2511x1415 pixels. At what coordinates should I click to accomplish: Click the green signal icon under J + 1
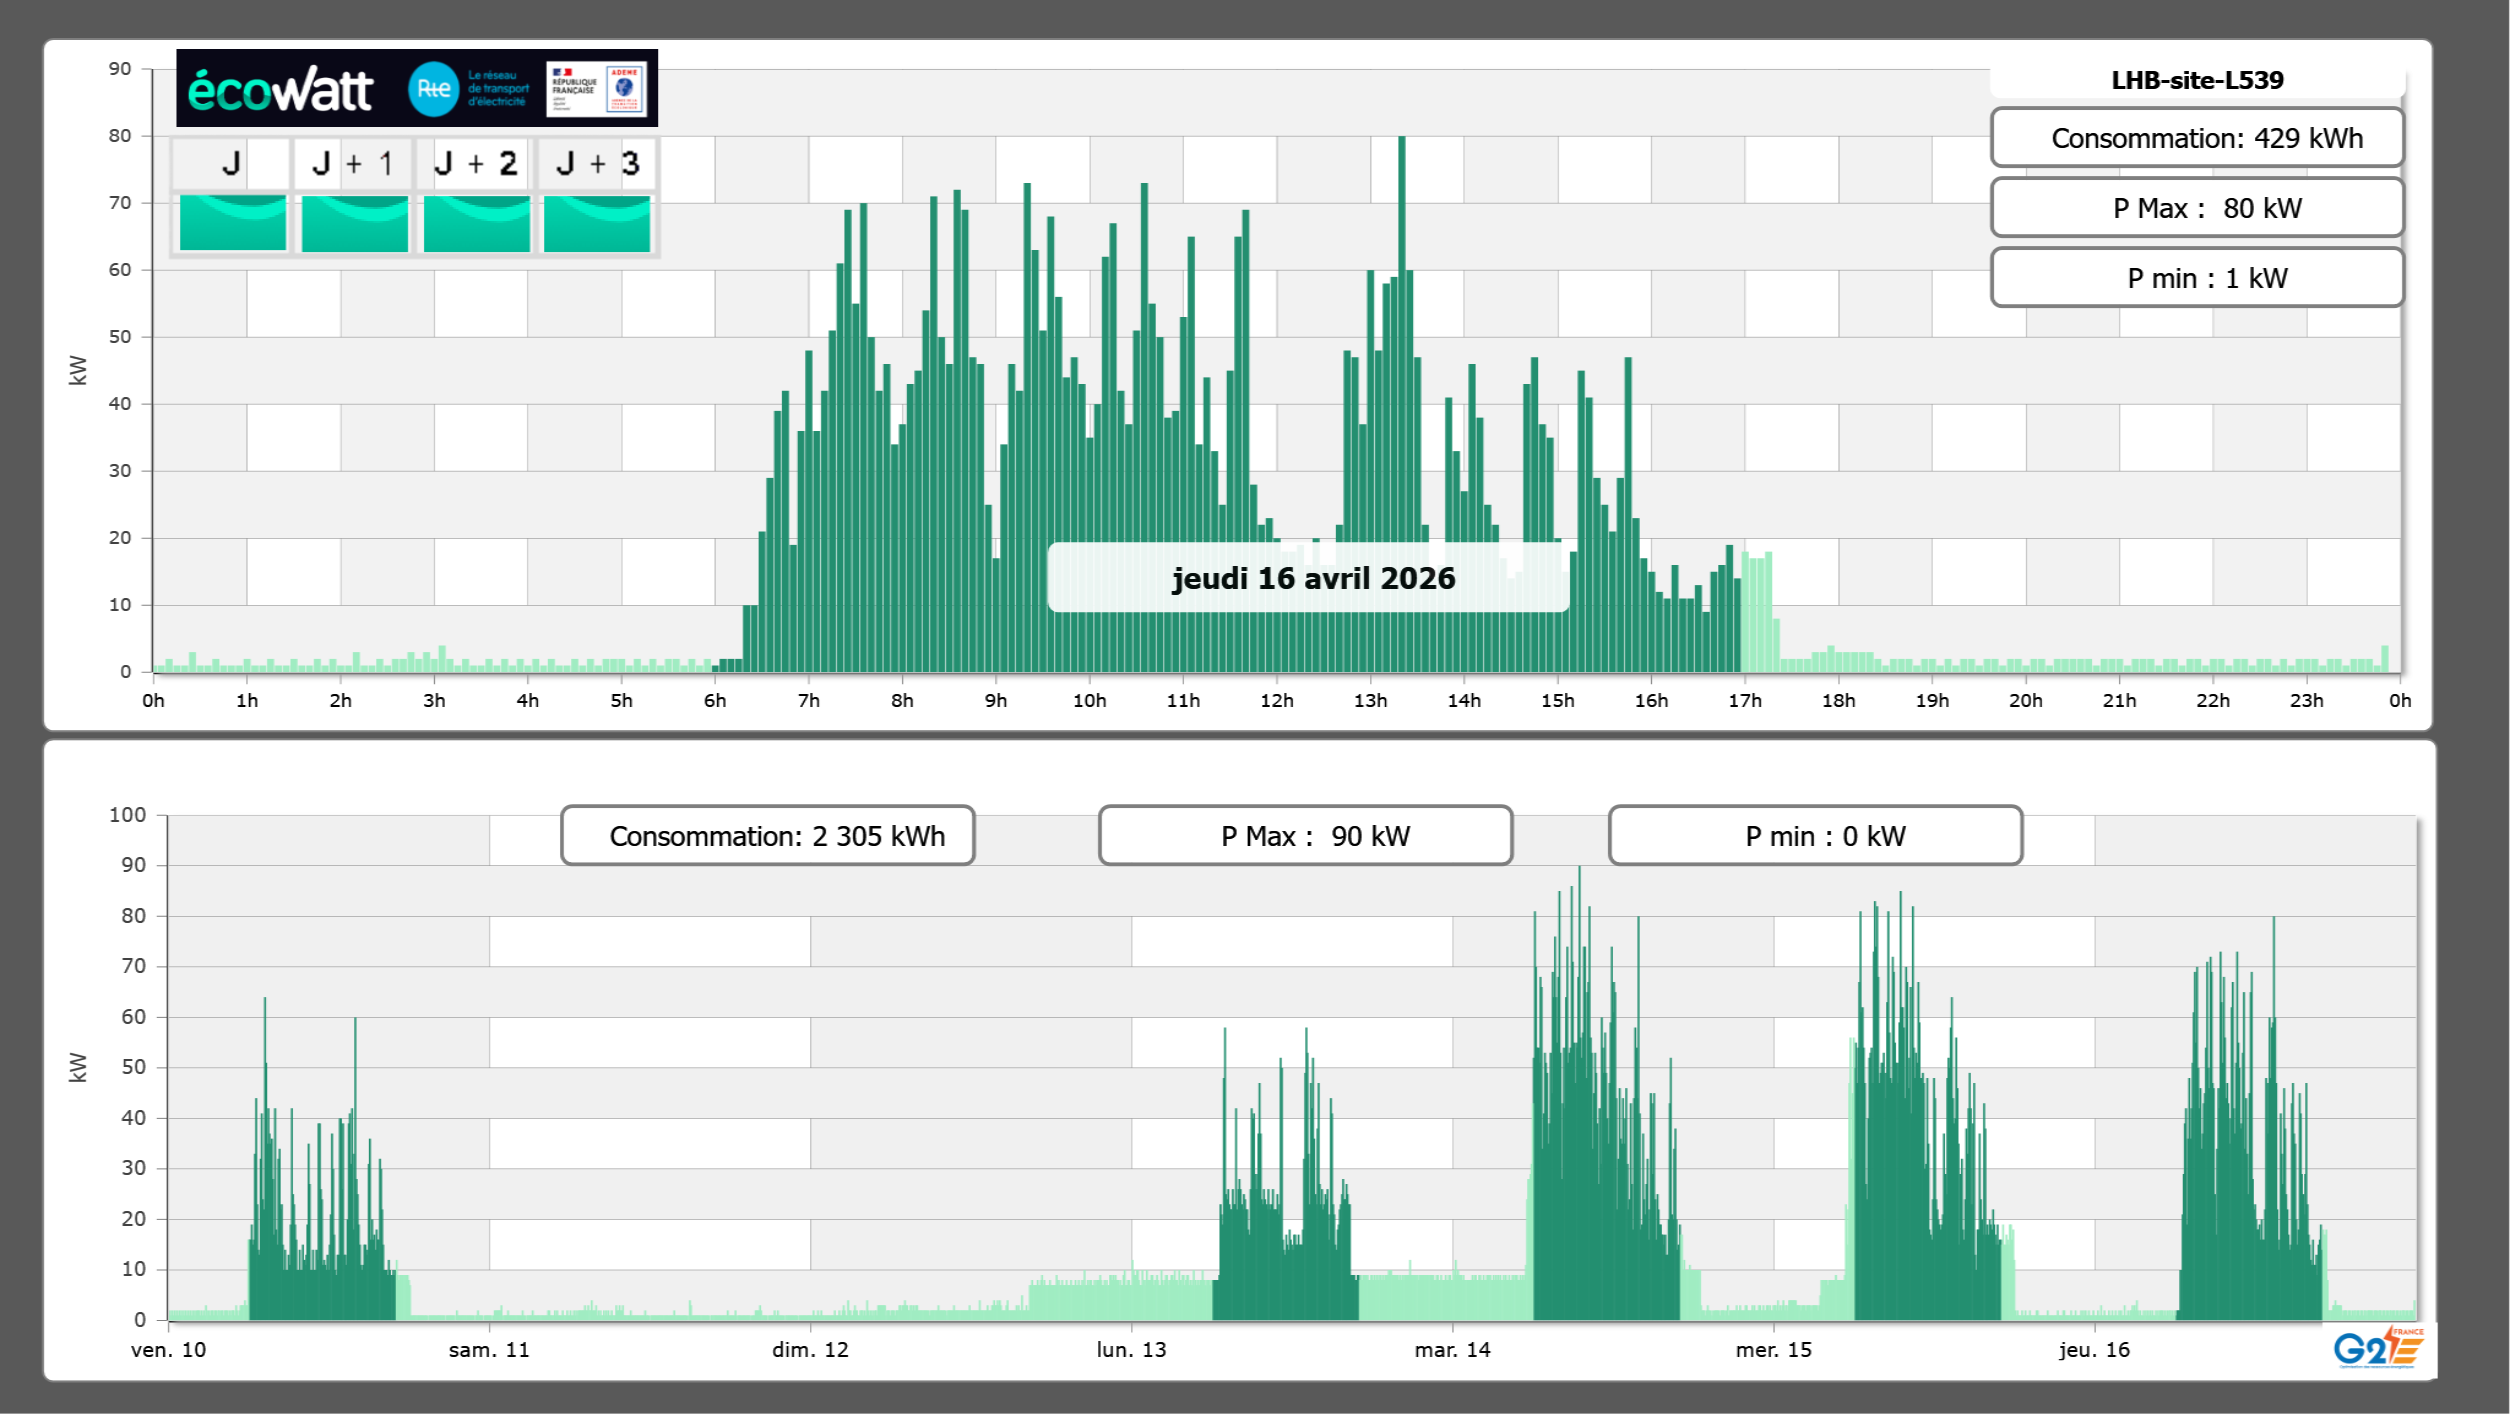click(x=355, y=223)
